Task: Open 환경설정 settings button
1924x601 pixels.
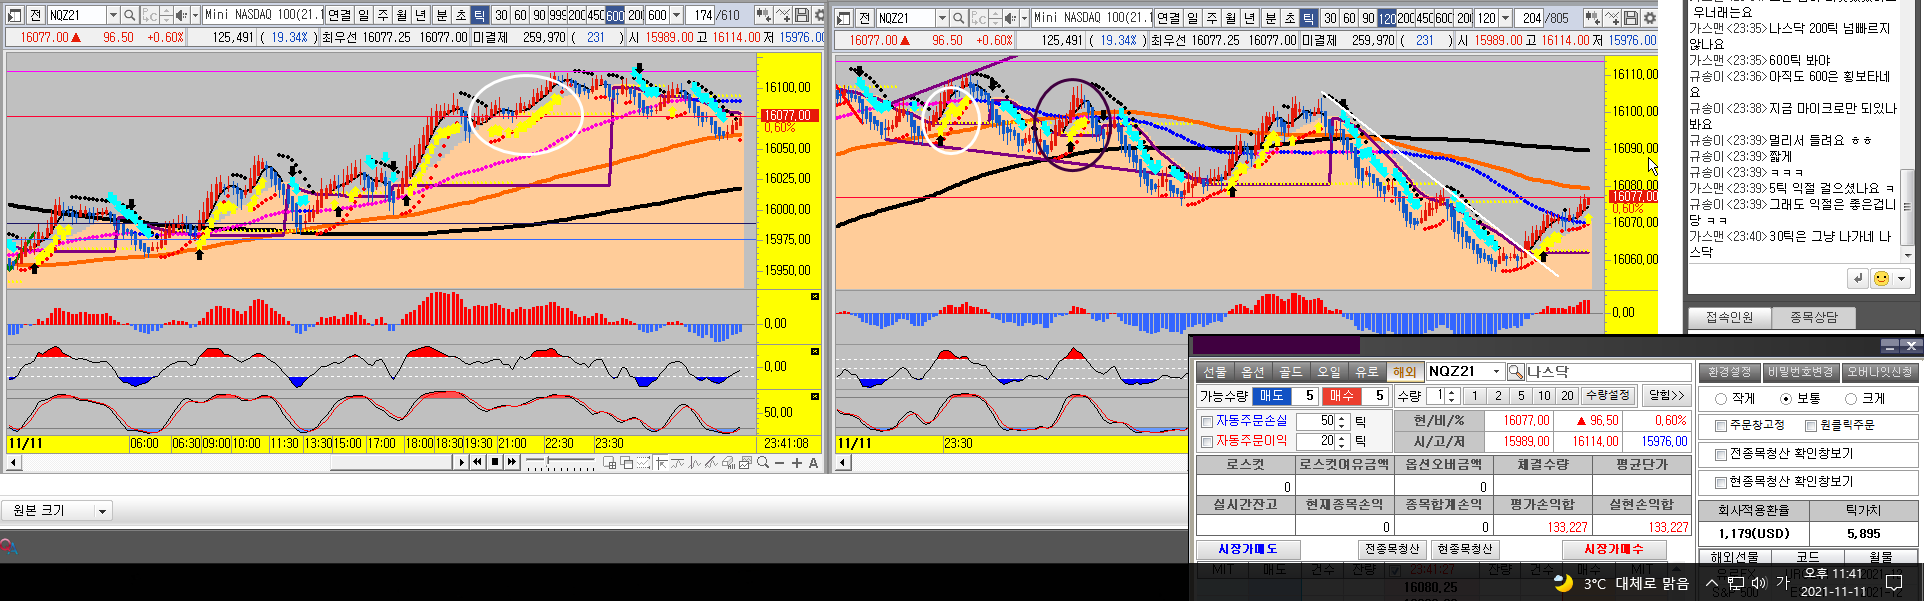Action: coord(1729,372)
